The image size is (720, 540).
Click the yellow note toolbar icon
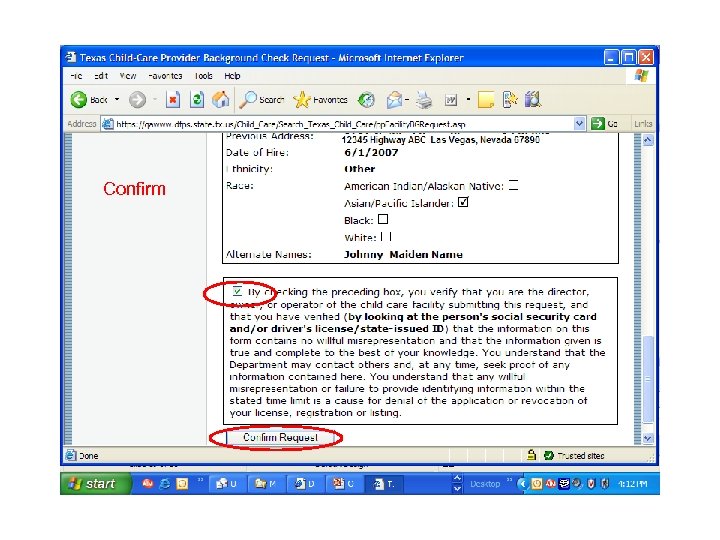(486, 99)
